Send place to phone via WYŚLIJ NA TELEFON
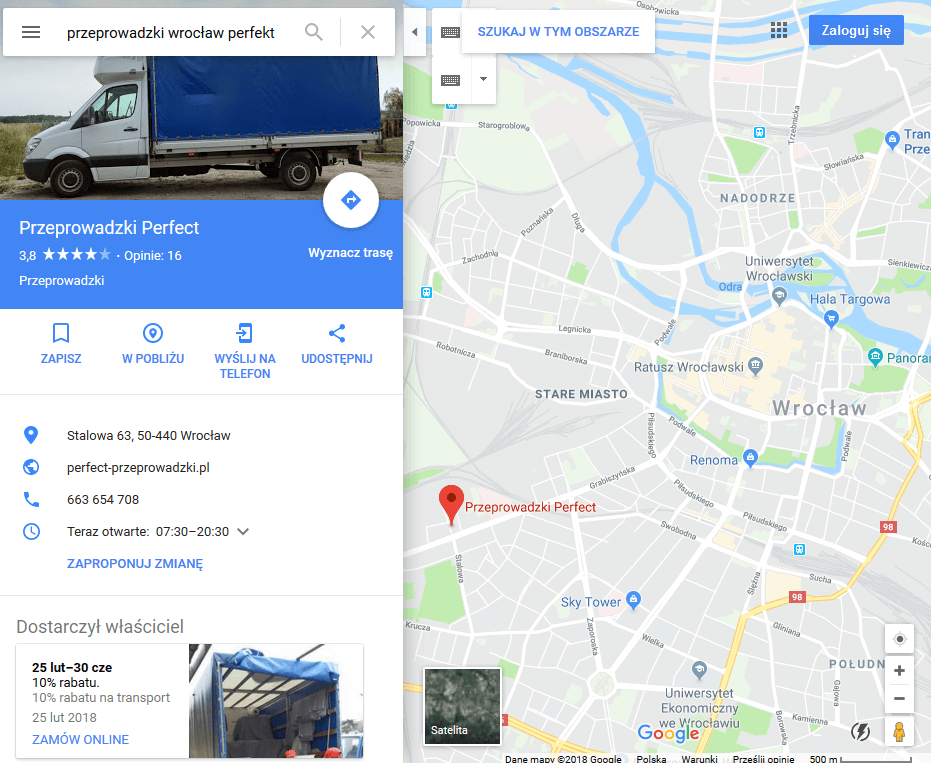 pyautogui.click(x=245, y=350)
